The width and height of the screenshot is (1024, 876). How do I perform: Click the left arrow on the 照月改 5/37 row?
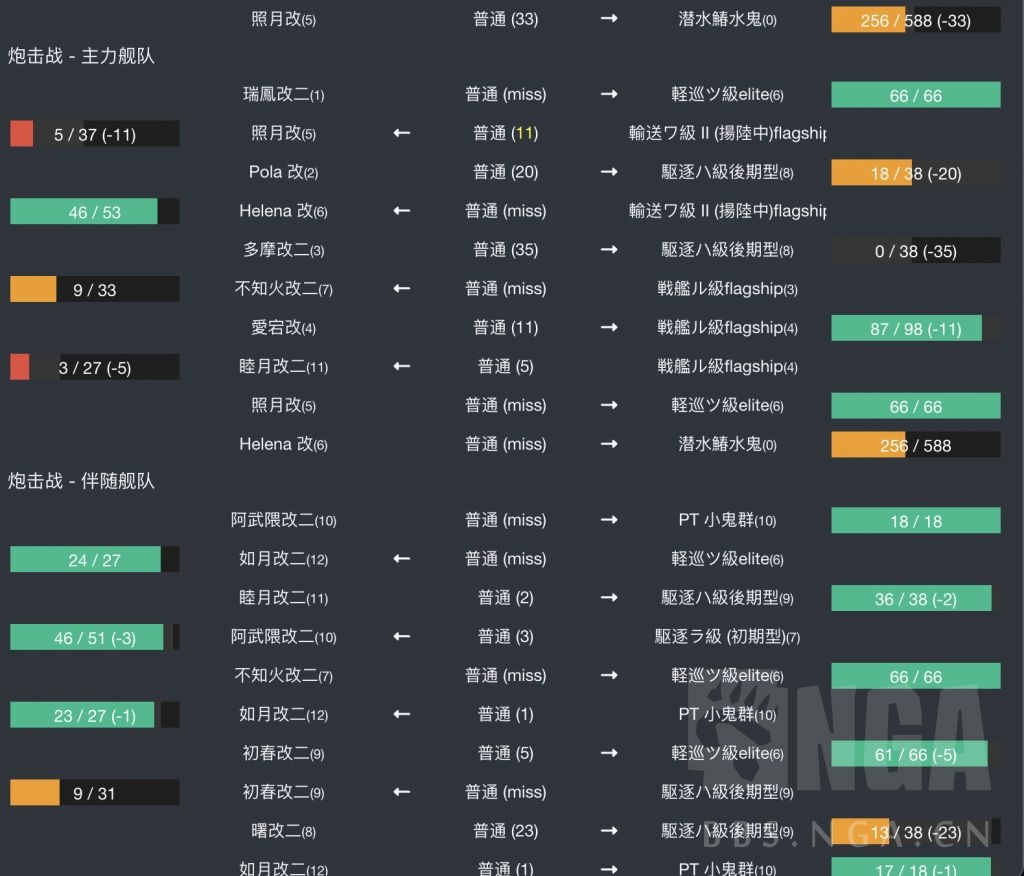[401, 133]
